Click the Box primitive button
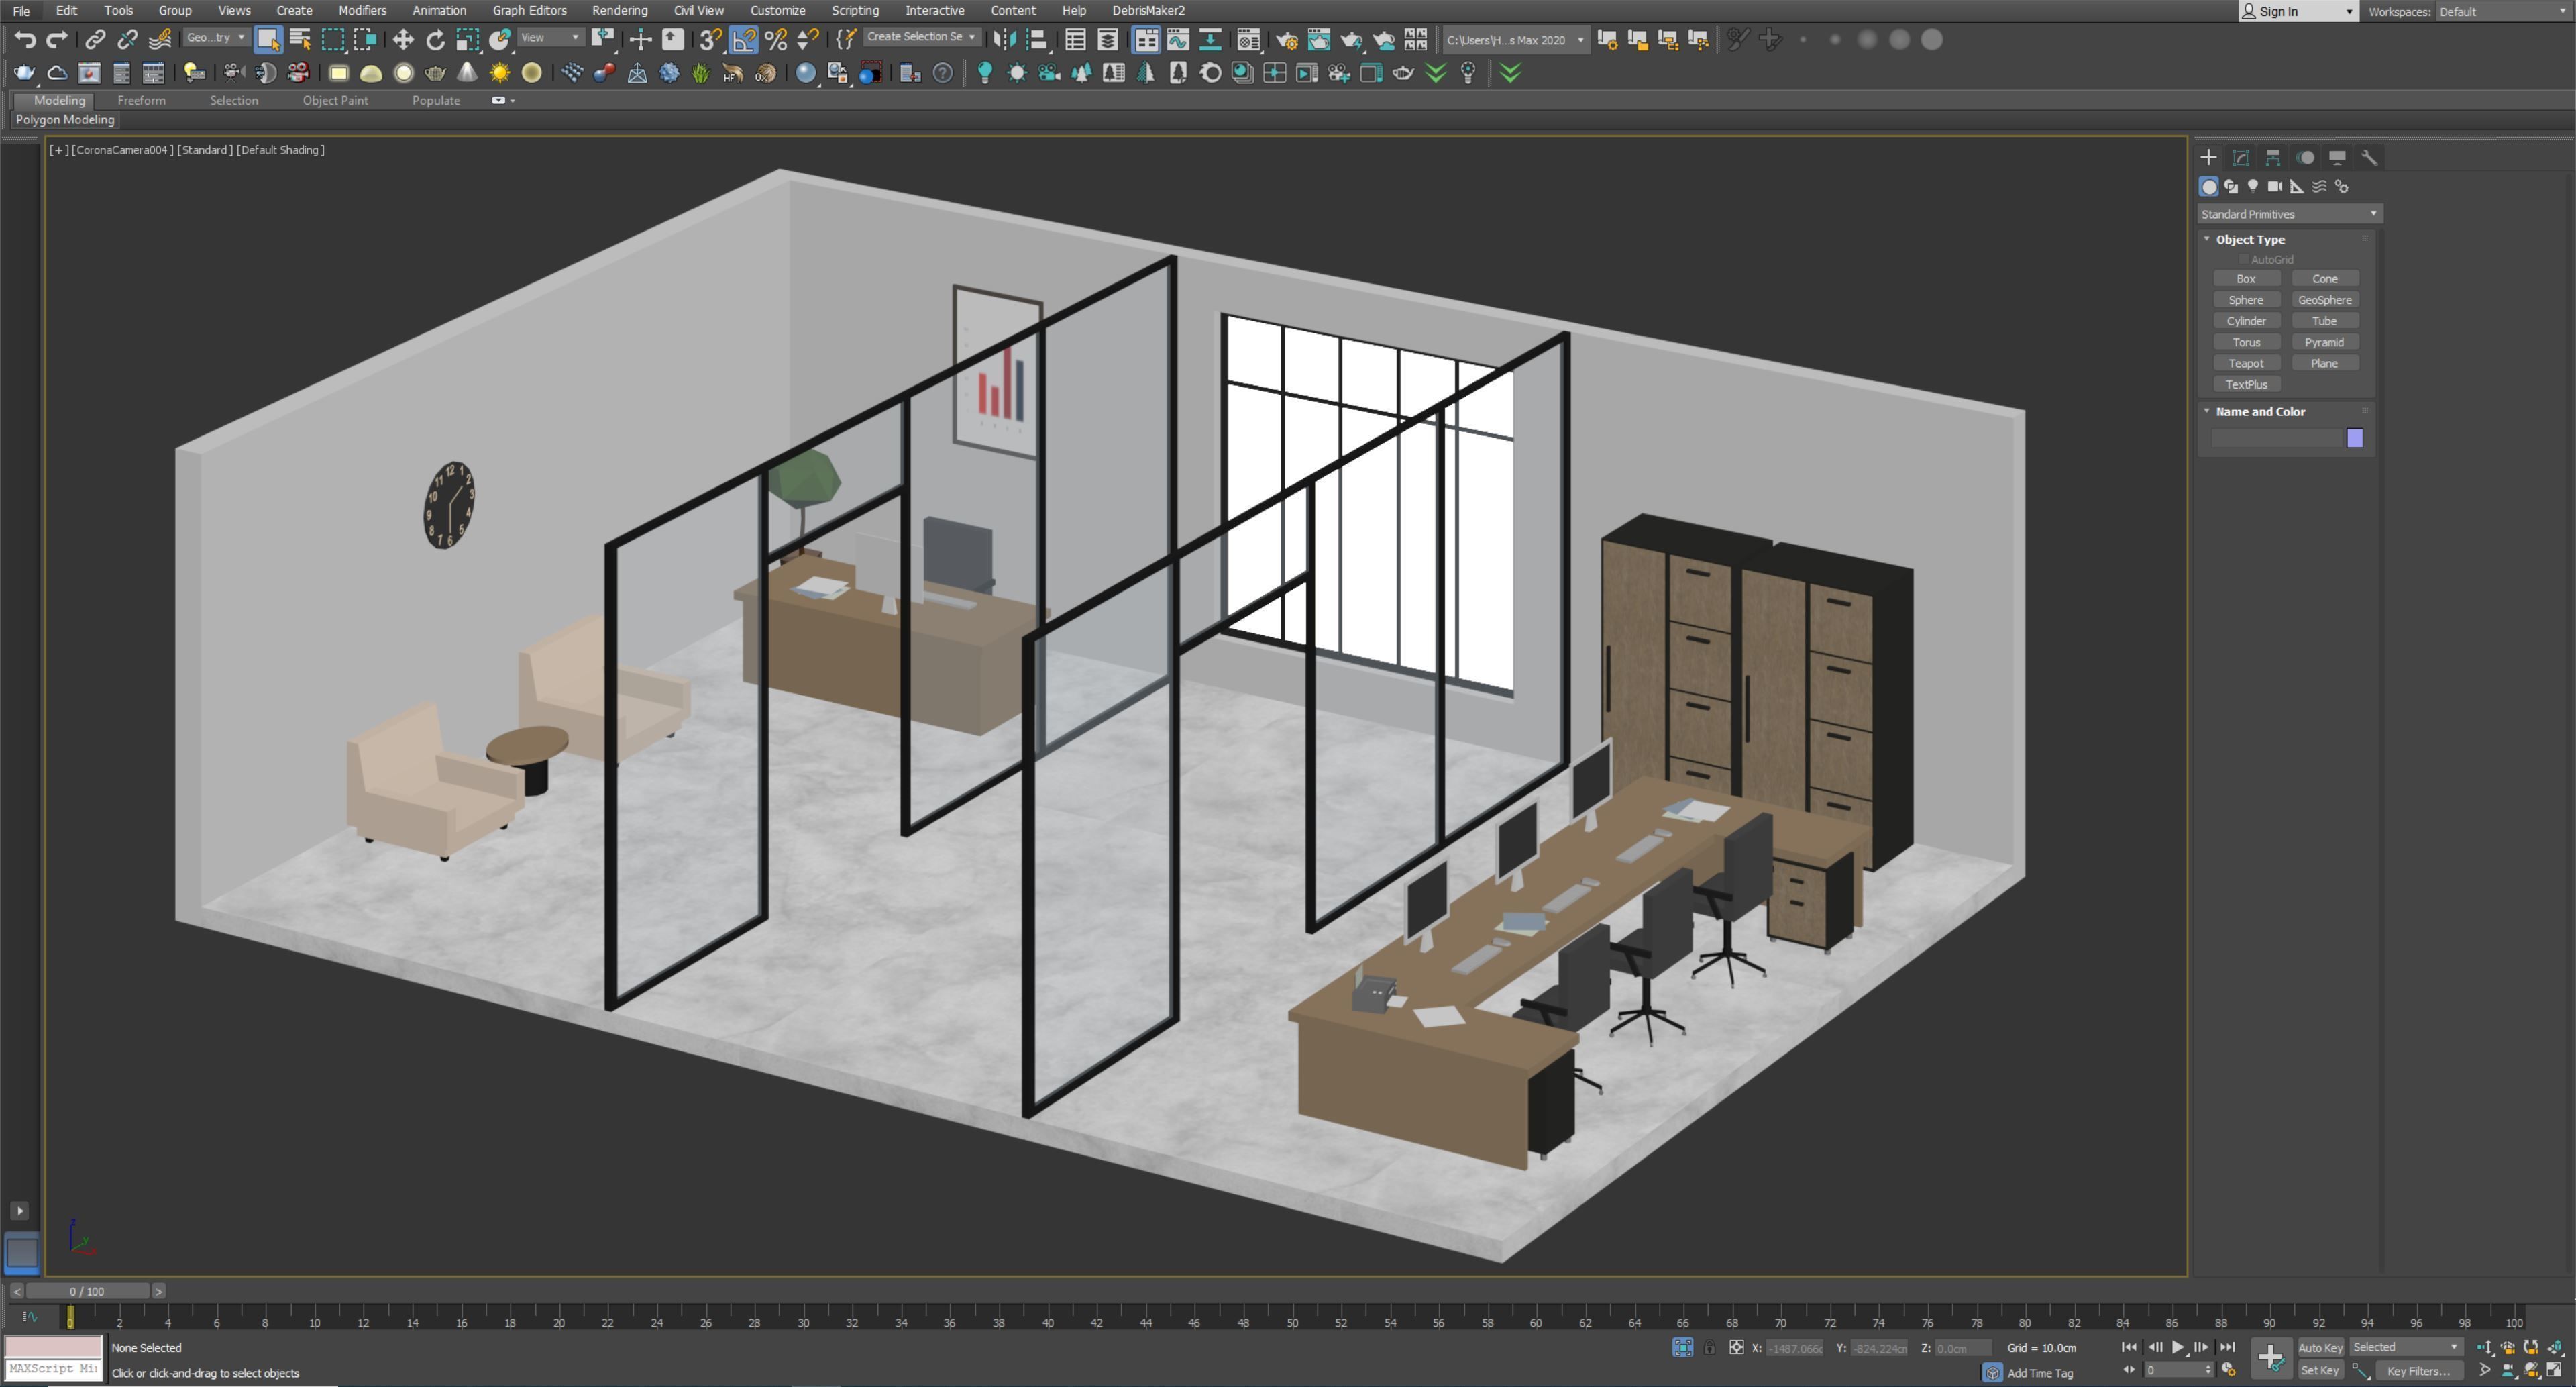The image size is (2576, 1387). [2246, 279]
